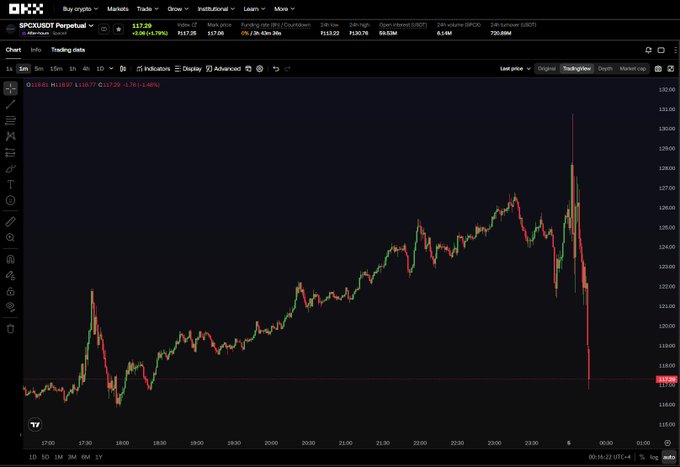Open the emoji icons tool

coord(10,200)
